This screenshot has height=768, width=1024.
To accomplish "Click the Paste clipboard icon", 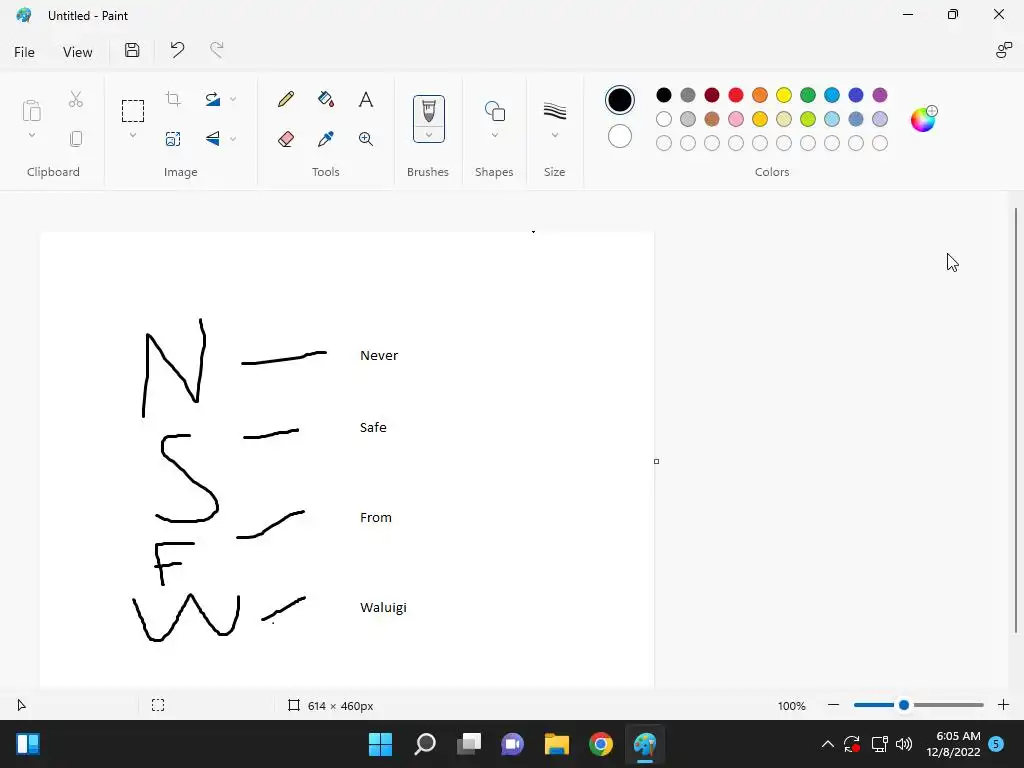I will click(x=31, y=110).
